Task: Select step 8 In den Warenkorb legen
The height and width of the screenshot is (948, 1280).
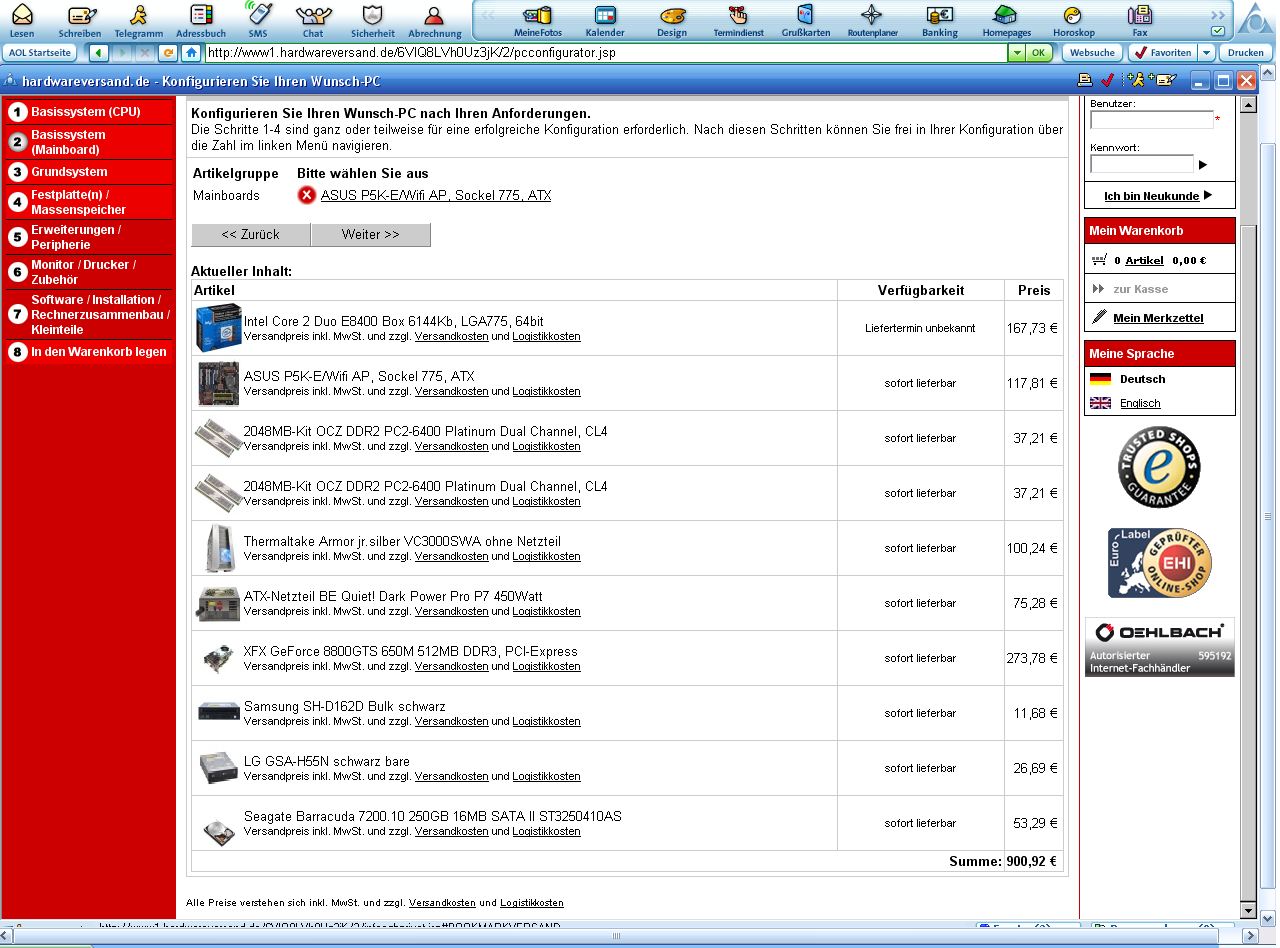Action: point(88,352)
